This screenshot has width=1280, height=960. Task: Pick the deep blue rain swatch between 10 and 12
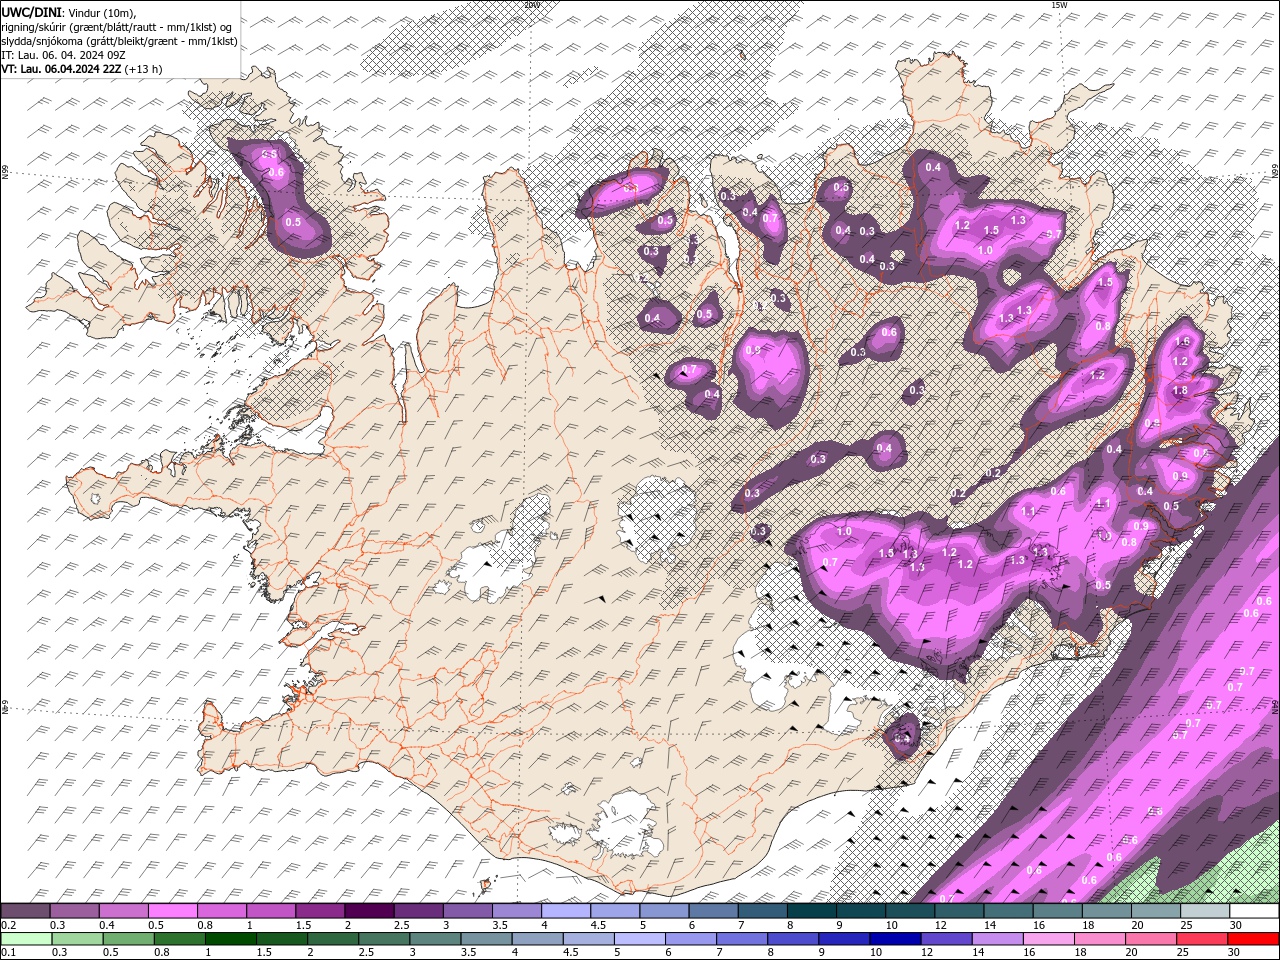coord(896,938)
